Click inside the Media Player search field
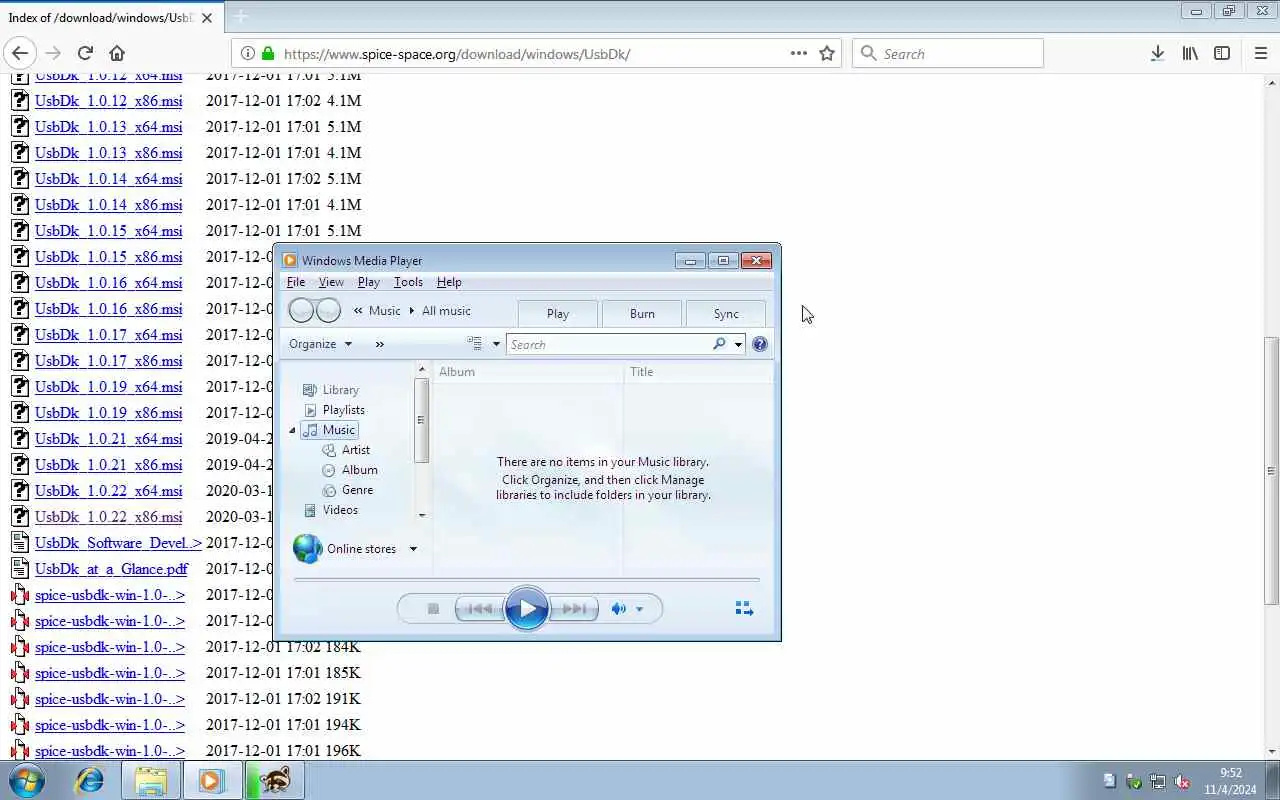 point(608,344)
